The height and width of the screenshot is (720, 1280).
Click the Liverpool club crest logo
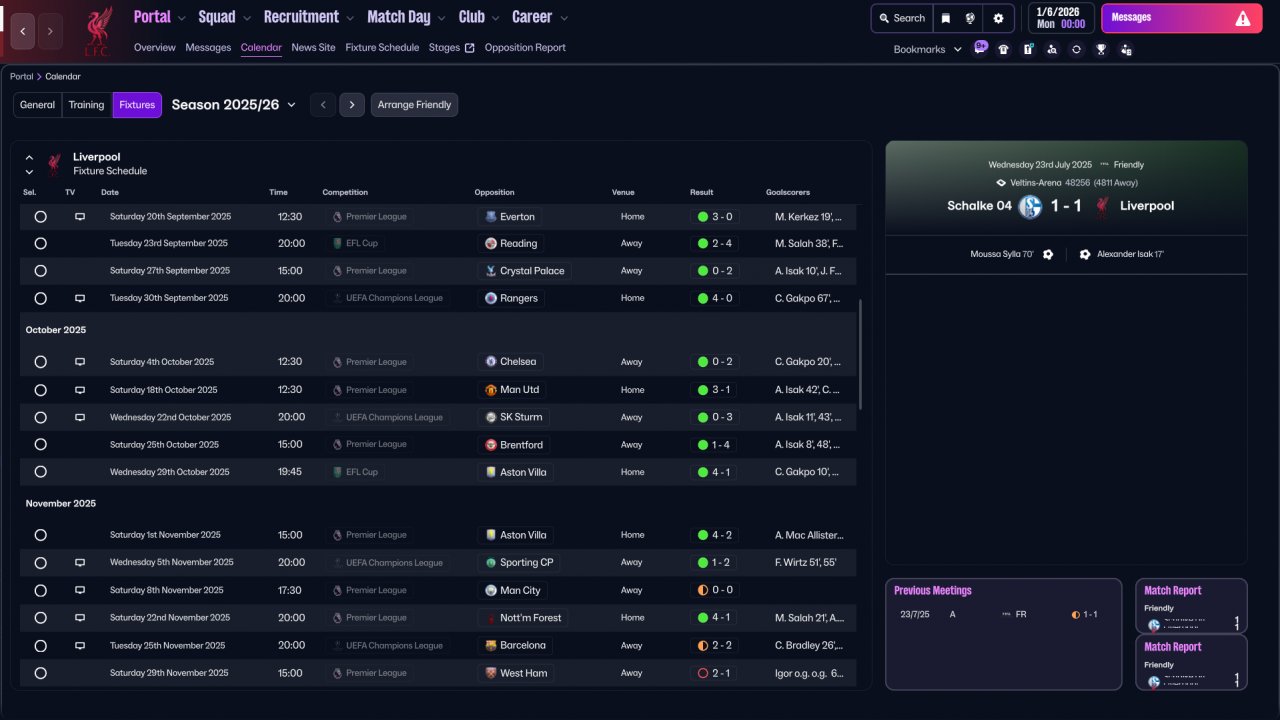coord(98,30)
